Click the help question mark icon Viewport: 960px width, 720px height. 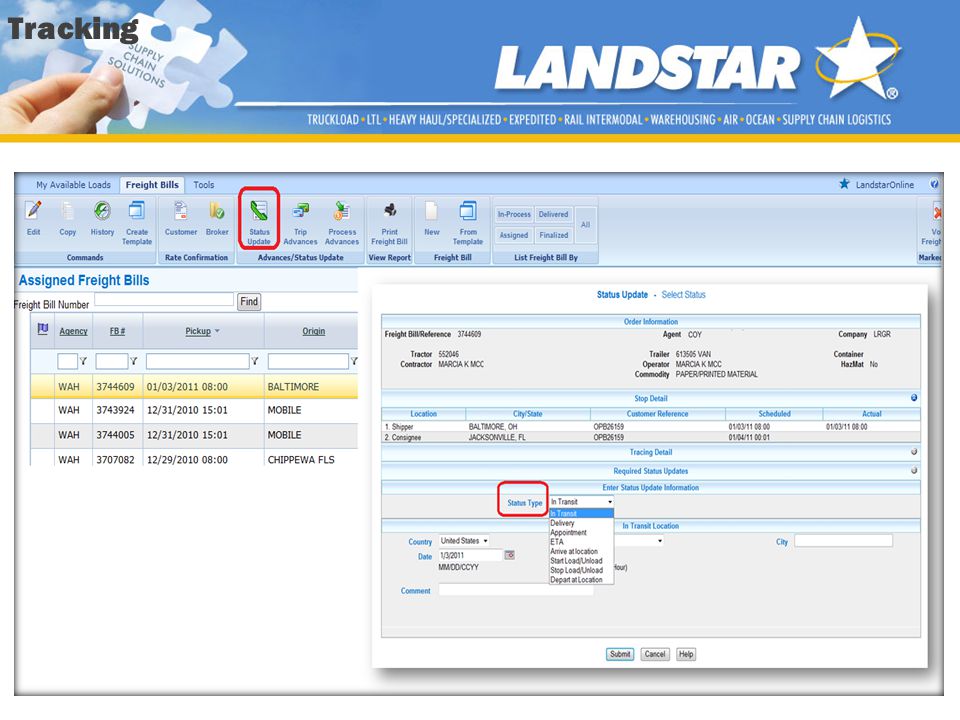934,184
